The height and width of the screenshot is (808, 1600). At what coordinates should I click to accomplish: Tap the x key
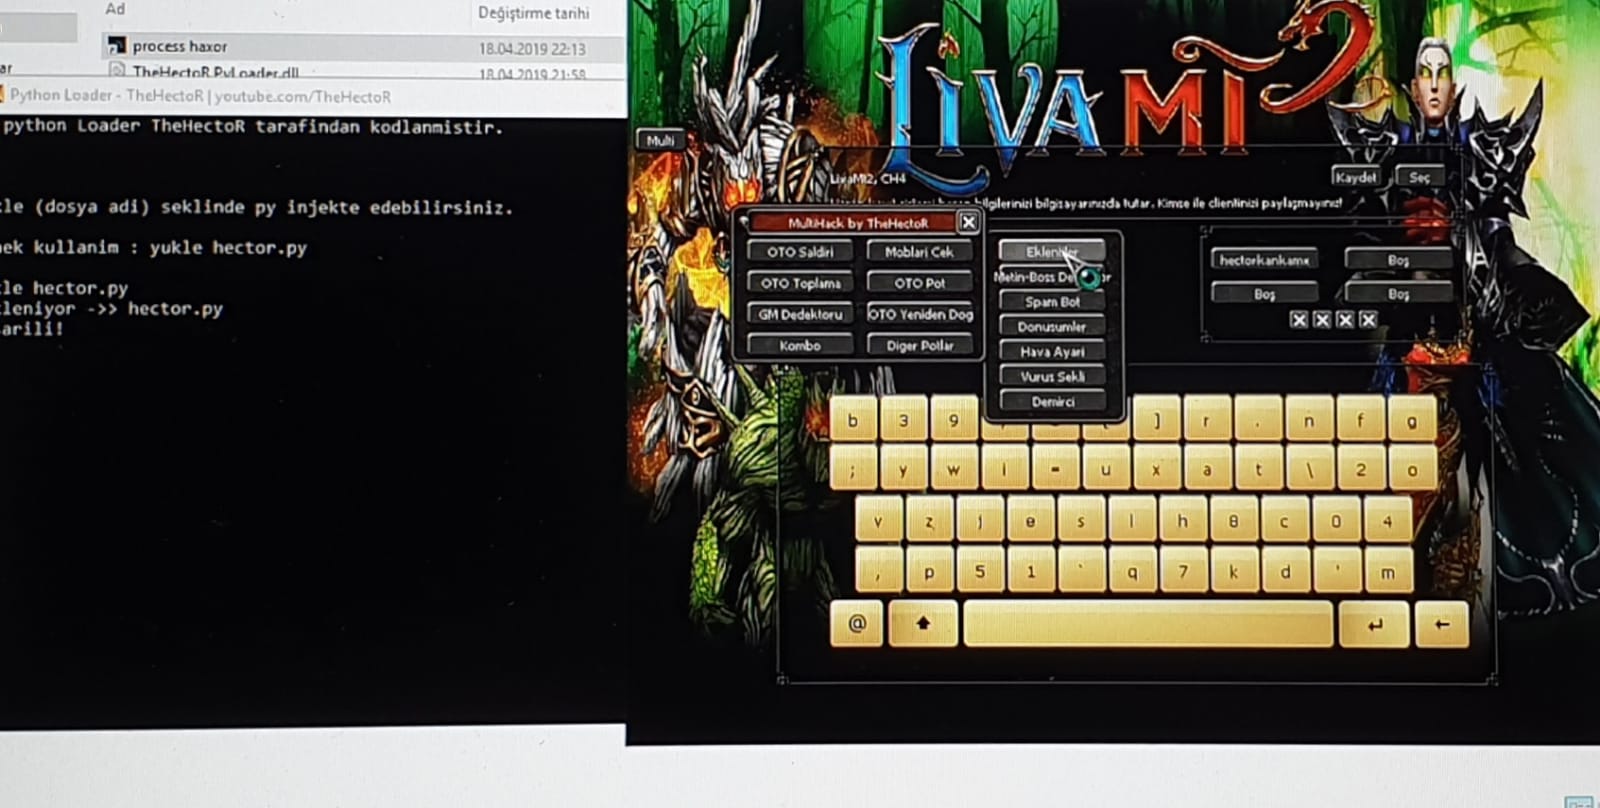point(1157,469)
